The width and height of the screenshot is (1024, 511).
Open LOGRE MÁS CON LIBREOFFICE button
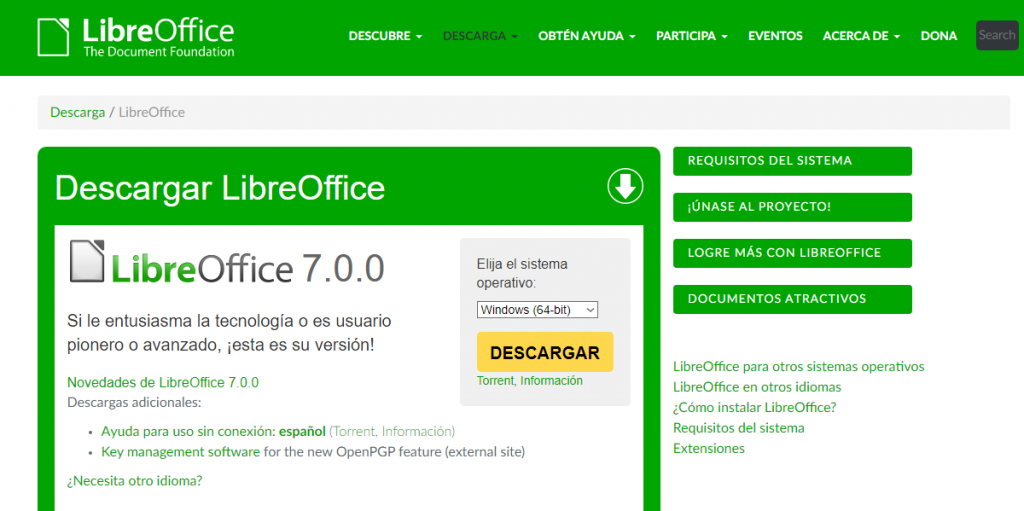(792, 253)
